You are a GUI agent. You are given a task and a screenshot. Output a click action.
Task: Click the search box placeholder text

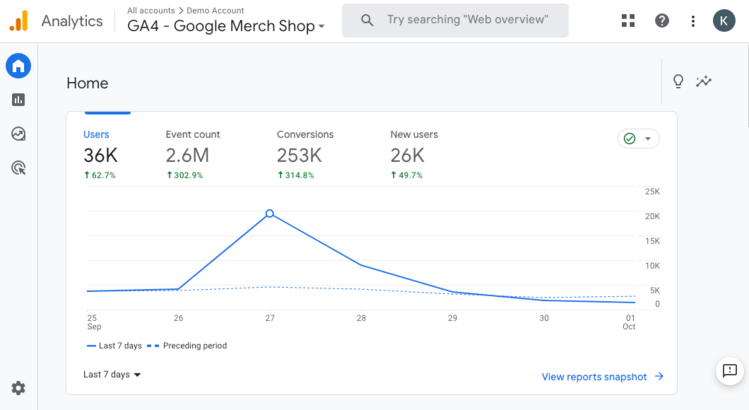tap(468, 20)
